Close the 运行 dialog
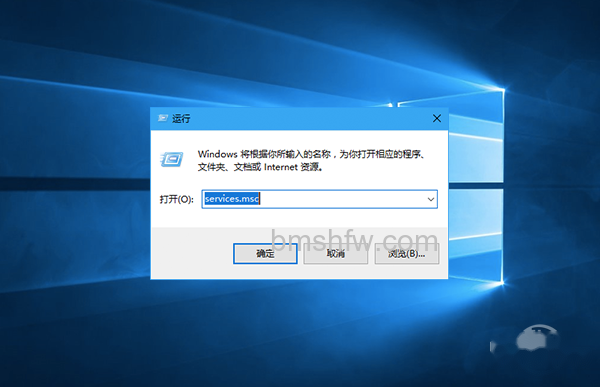Screen dimensions: 600x387 point(437,118)
